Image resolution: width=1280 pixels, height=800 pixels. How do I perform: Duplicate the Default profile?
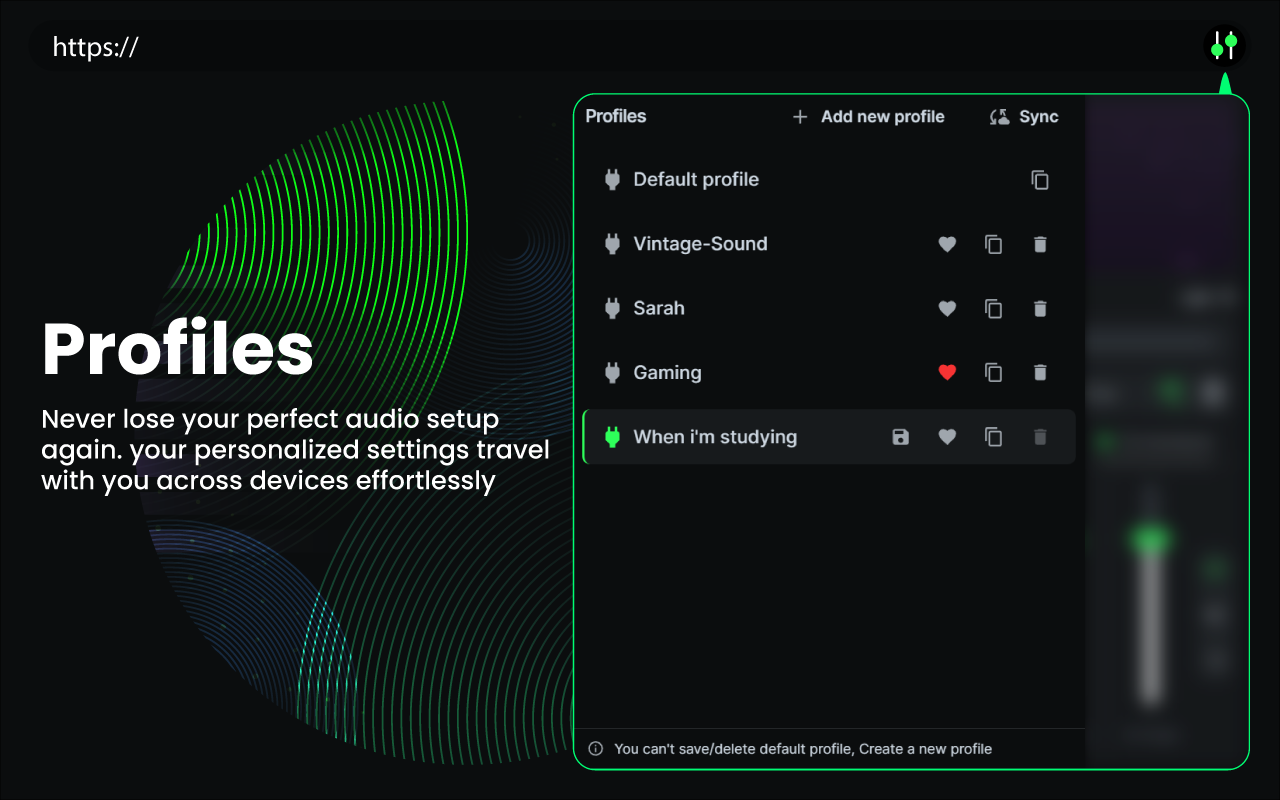[x=1040, y=180]
